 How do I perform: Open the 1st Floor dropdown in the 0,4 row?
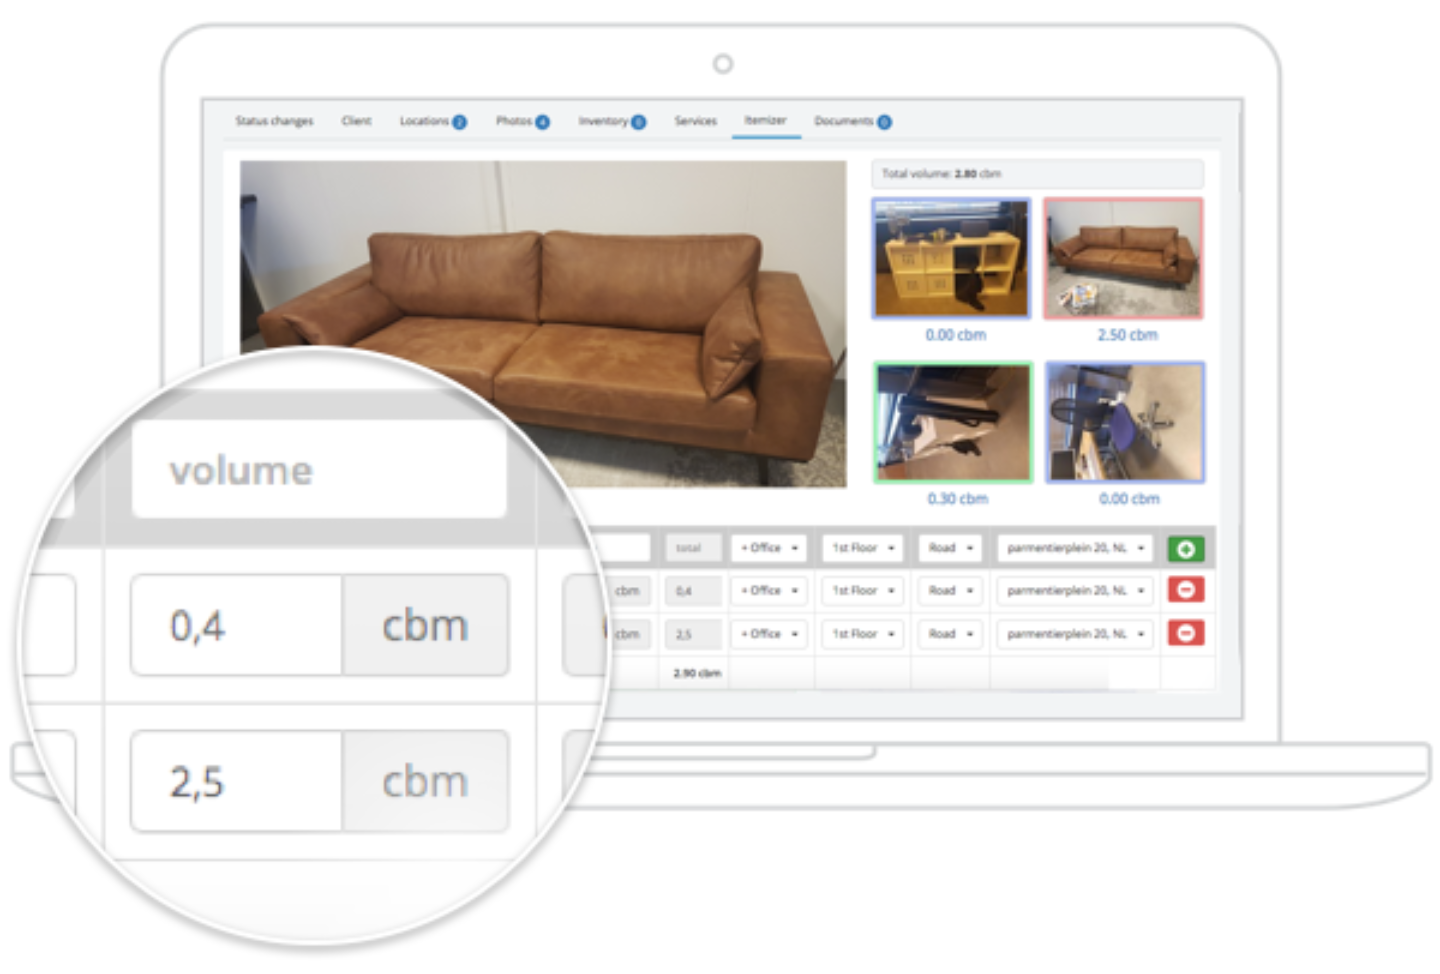[862, 591]
